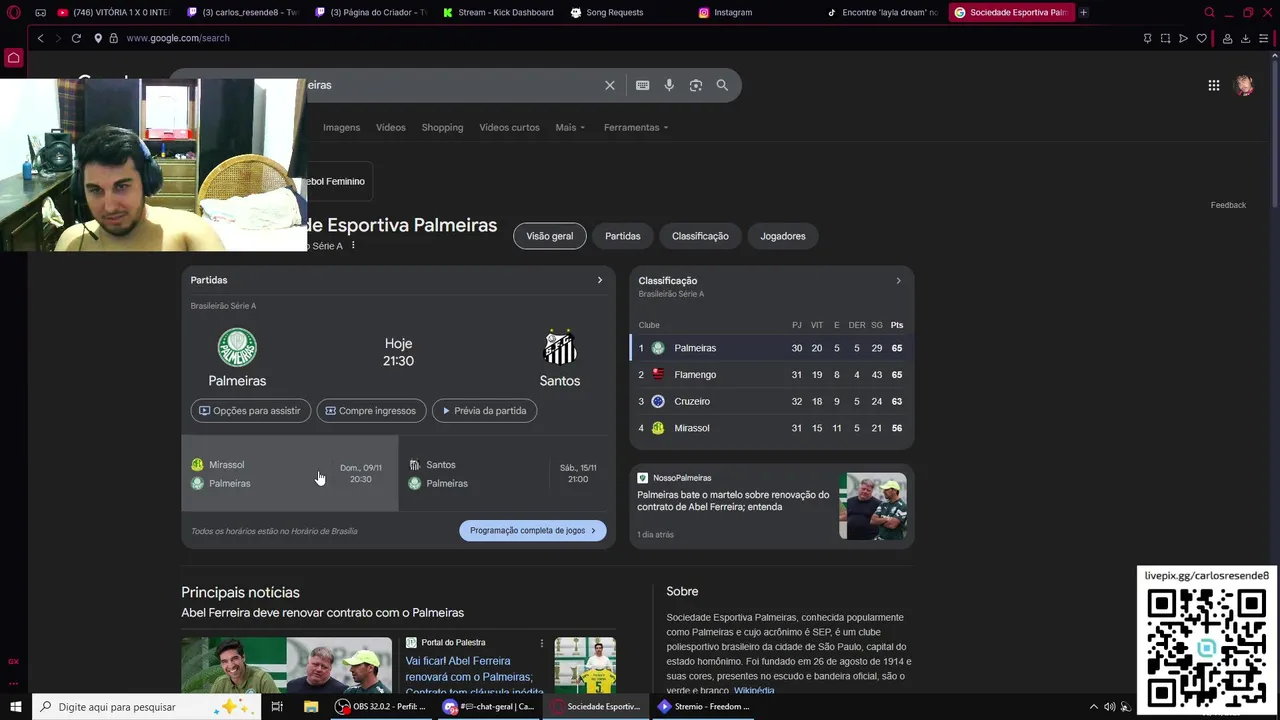1280x720 pixels.
Task: Open the on-screen keyboard input tool
Action: click(642, 85)
